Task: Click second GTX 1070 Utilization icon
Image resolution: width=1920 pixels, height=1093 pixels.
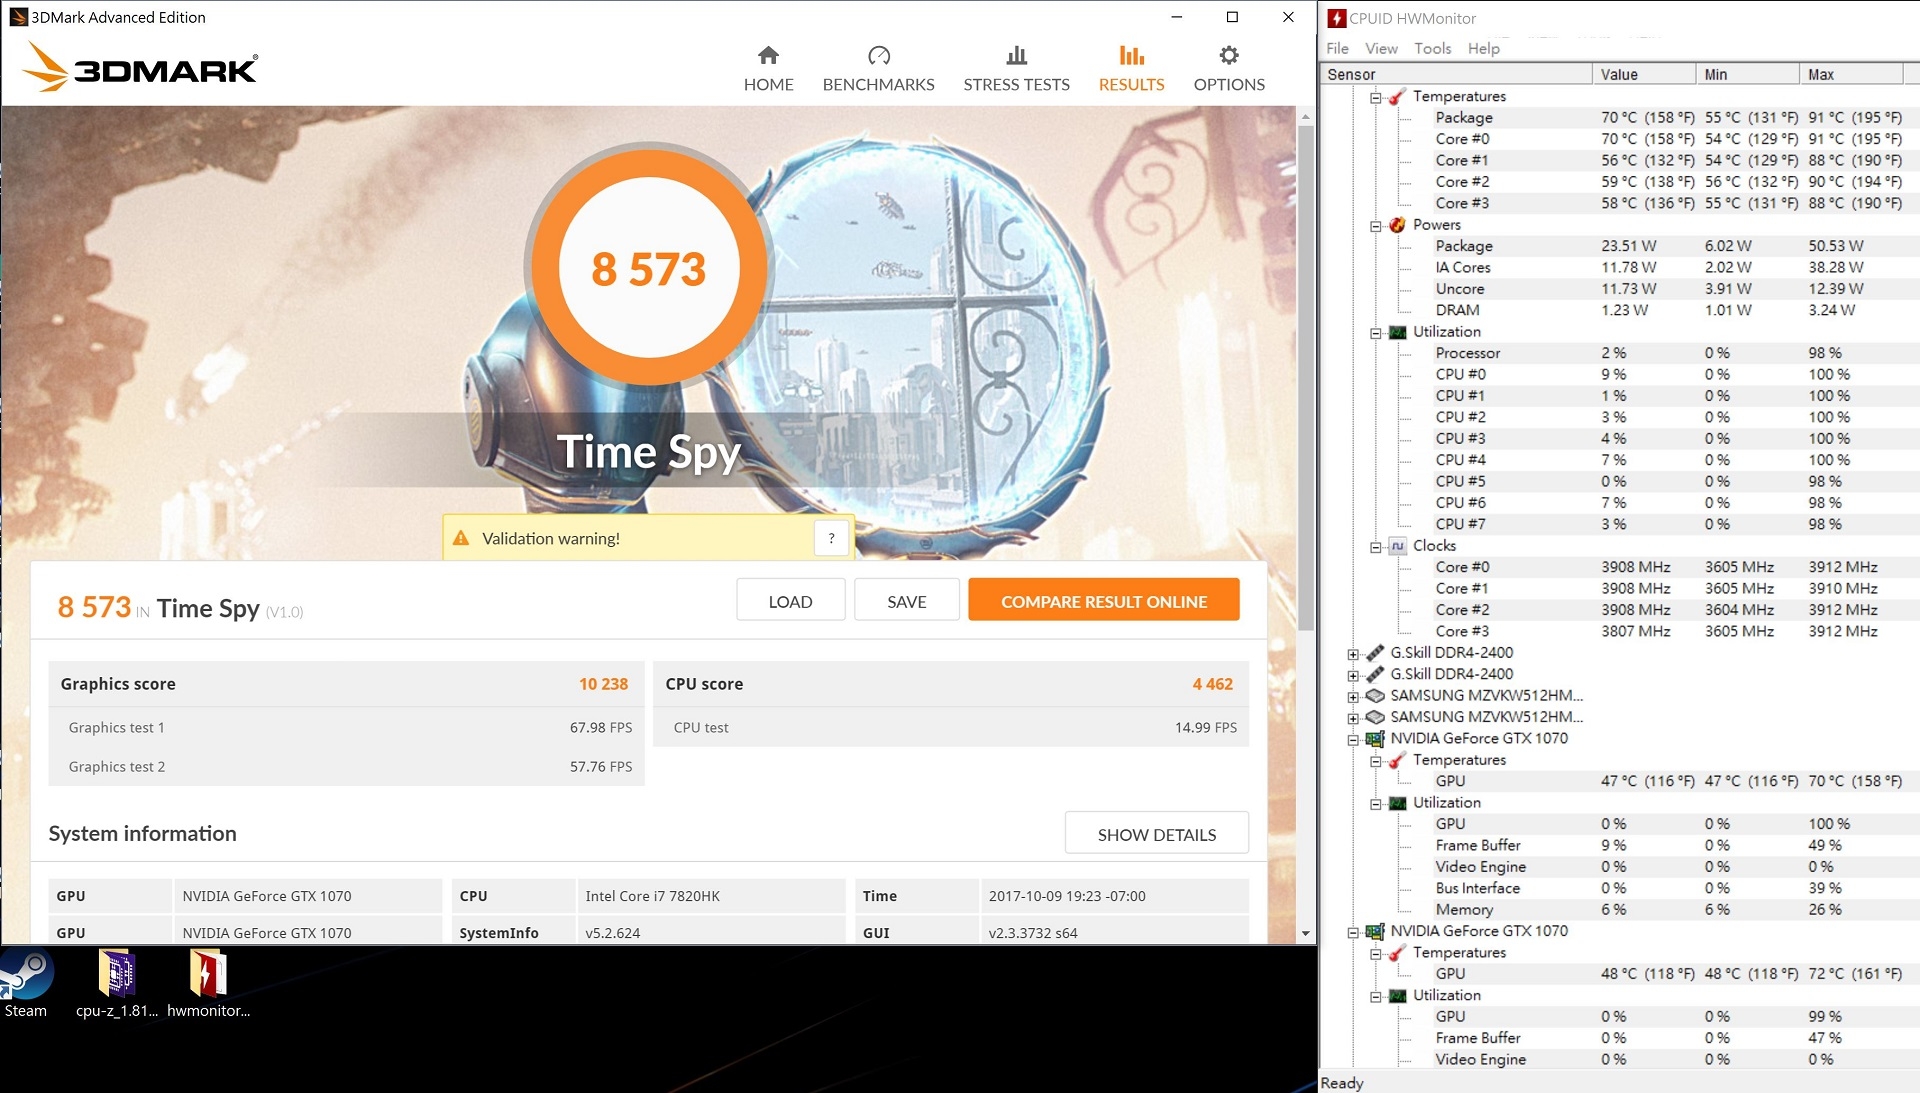Action: pyautogui.click(x=1397, y=996)
